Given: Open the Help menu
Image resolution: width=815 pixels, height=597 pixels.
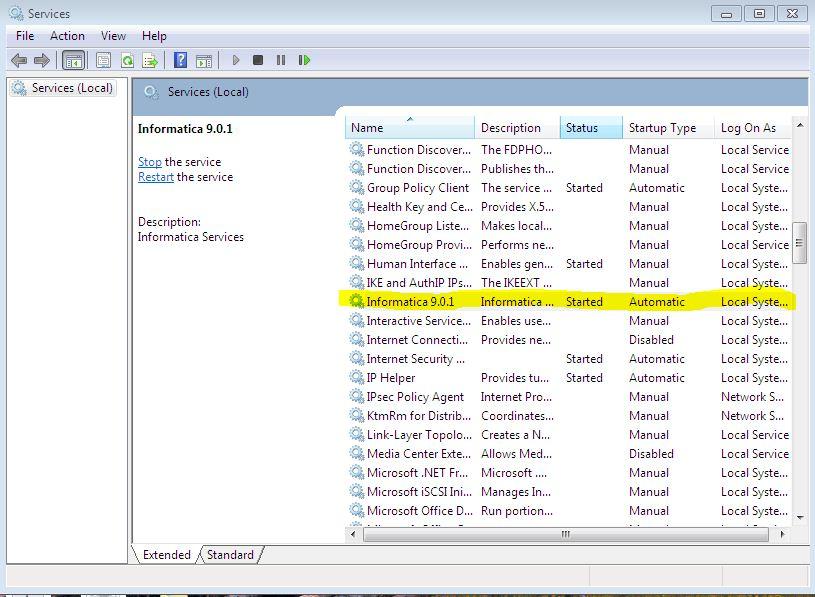Looking at the screenshot, I should 154,36.
